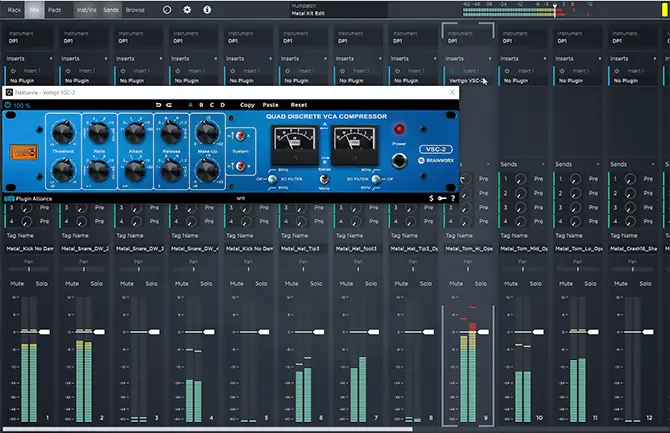This screenshot has width=670, height=433.
Task: Click the undo arrow in Vertigo VSC-2 plugin
Action: coord(159,105)
